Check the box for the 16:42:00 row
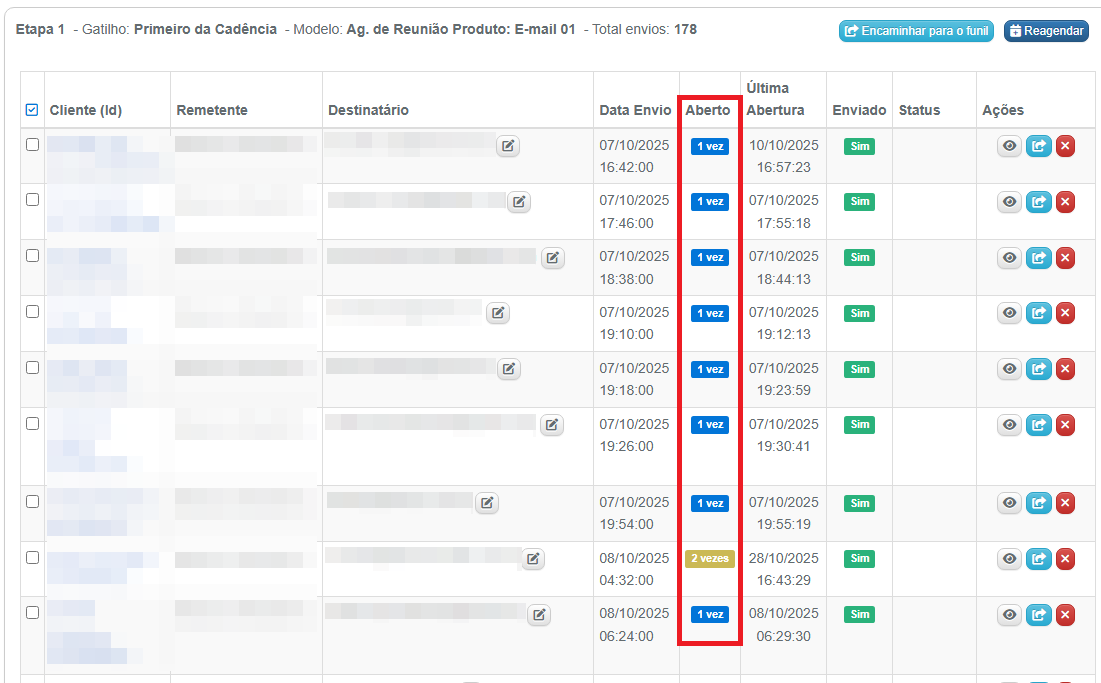The height and width of the screenshot is (683, 1101). [33, 144]
